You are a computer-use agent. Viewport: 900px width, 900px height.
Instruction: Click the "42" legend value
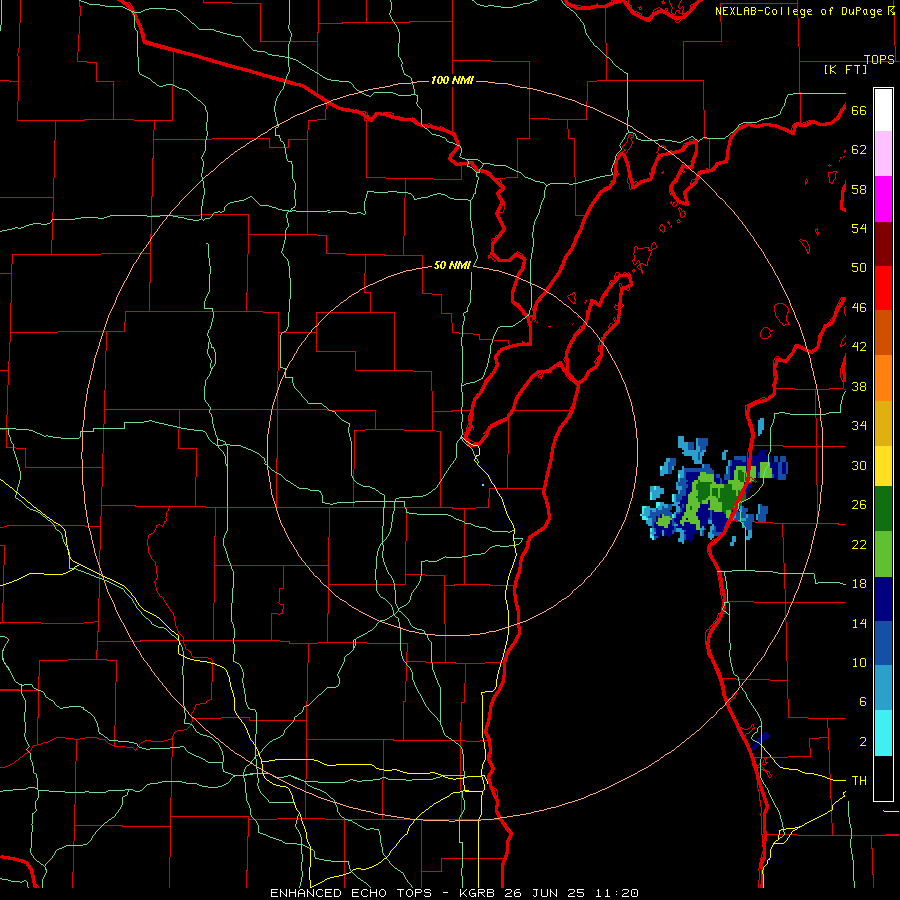[x=859, y=347]
